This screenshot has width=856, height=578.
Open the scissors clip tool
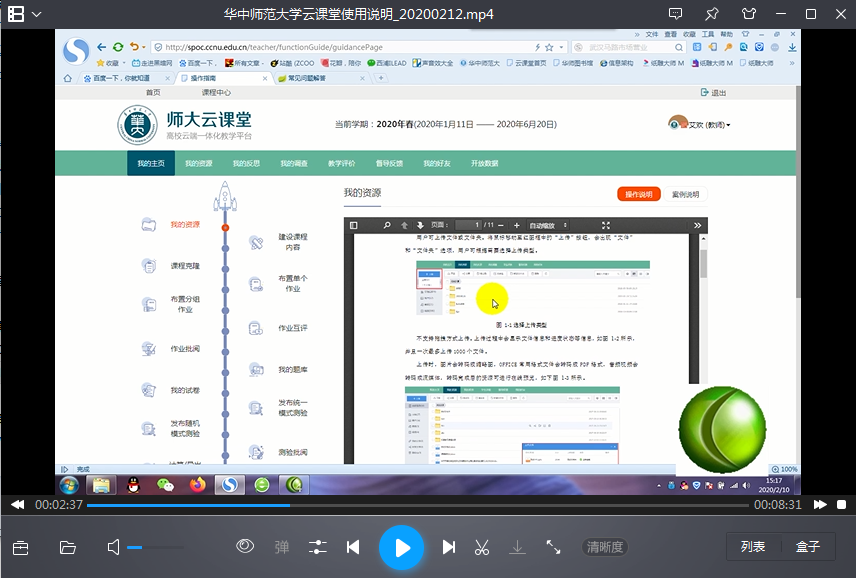(x=482, y=547)
